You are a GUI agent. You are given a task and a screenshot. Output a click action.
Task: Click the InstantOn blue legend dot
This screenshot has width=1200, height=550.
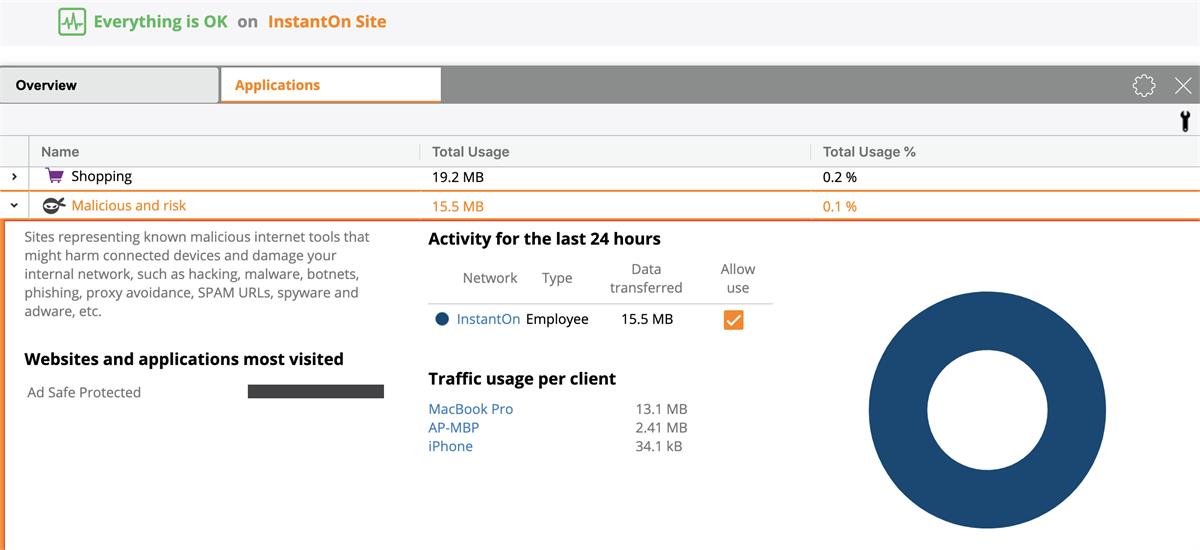[442, 319]
